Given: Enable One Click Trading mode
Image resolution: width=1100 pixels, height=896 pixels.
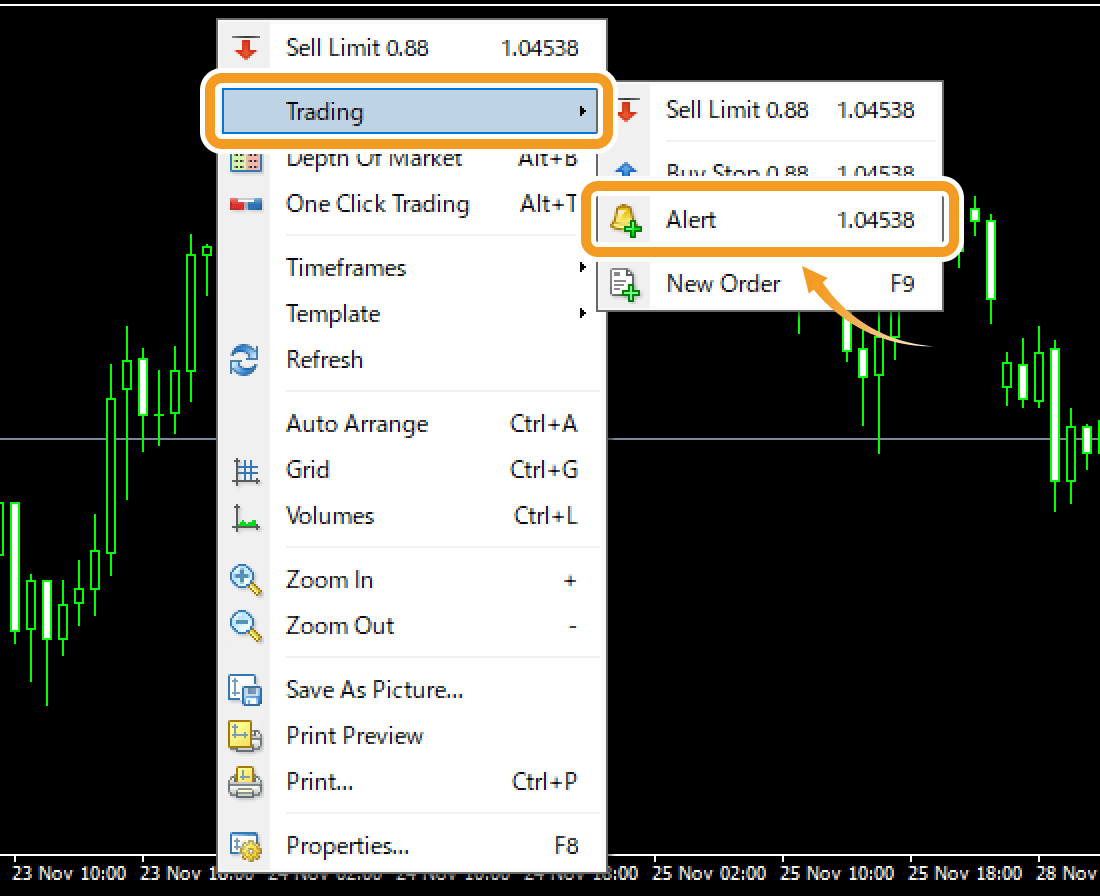Looking at the screenshot, I should point(378,204).
